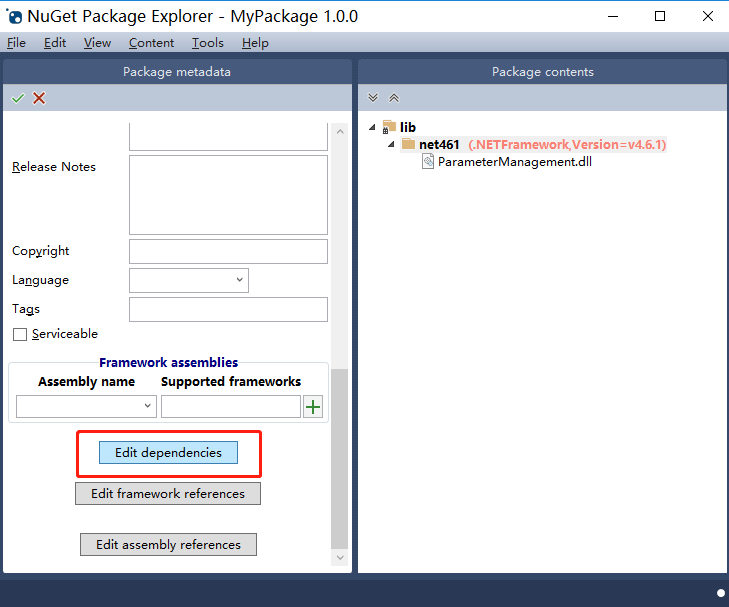Click Edit assembly references button

pyautogui.click(x=168, y=544)
